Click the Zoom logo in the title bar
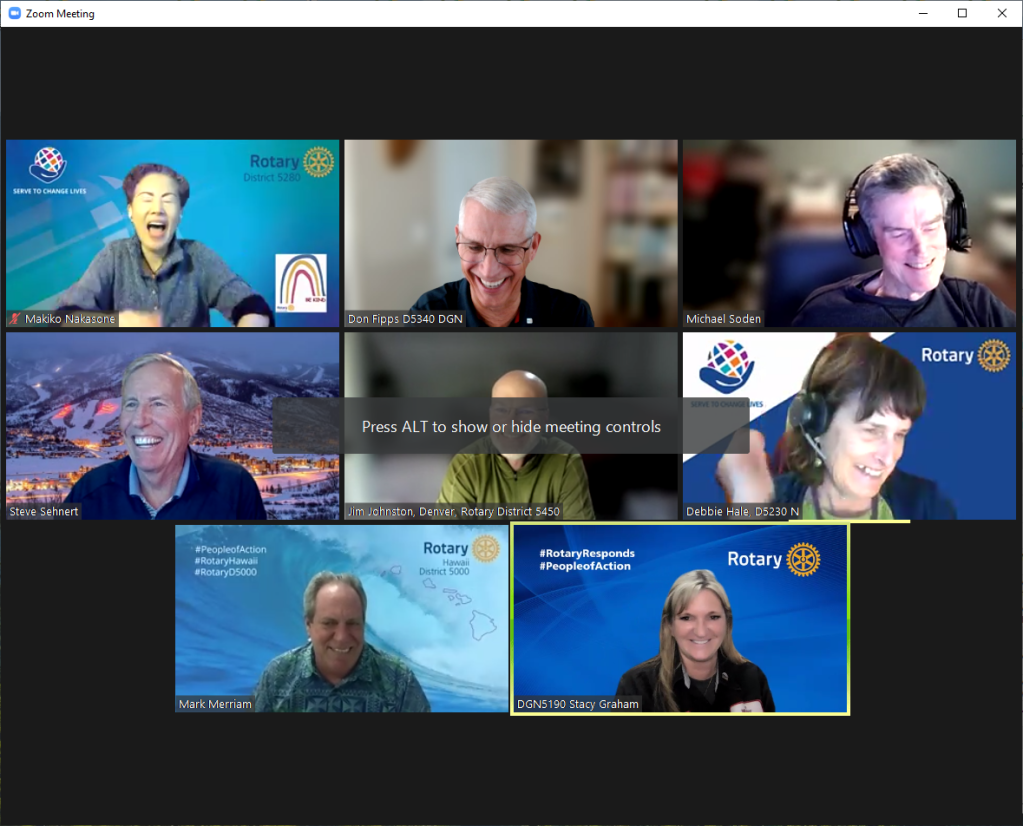 14,14
